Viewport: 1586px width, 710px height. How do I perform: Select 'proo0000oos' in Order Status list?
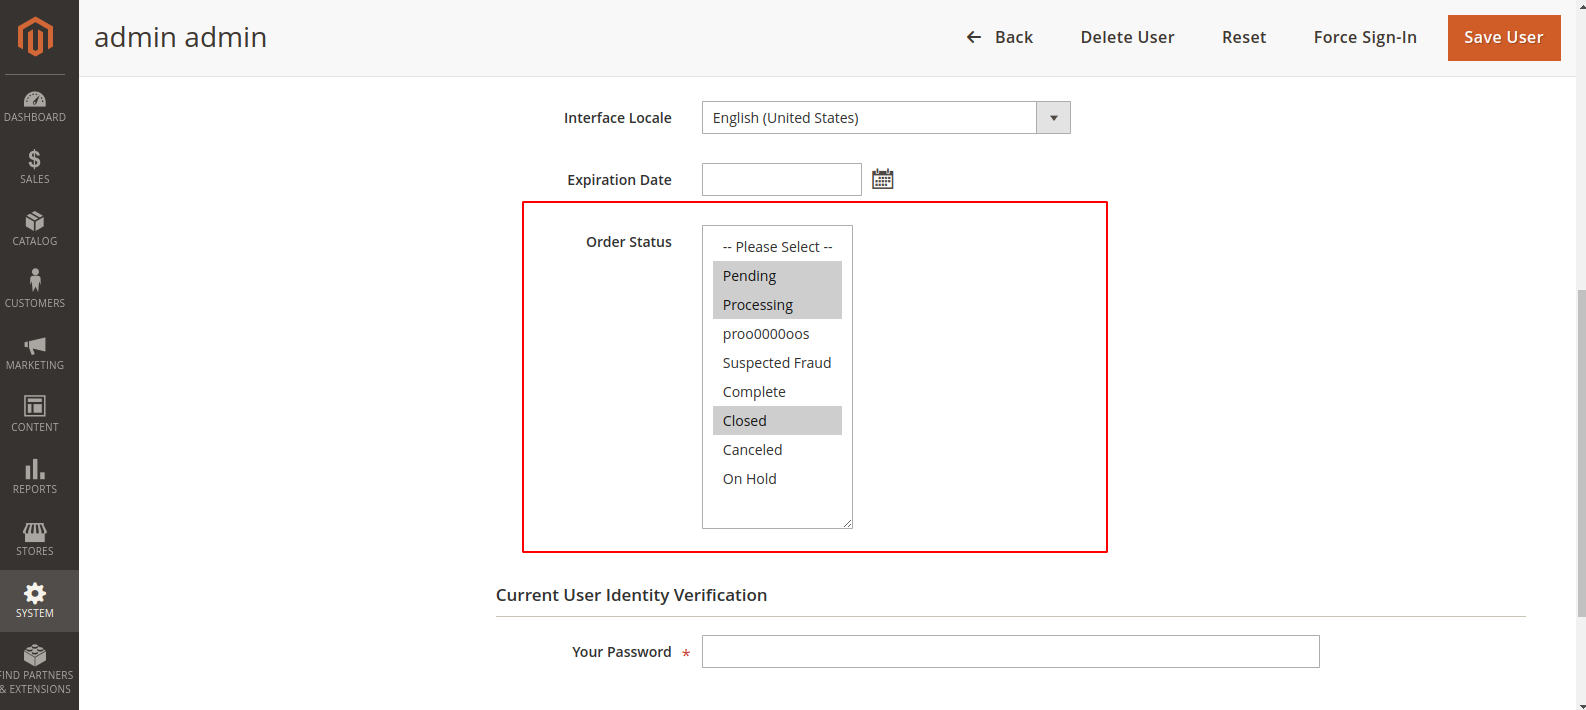[777, 334]
